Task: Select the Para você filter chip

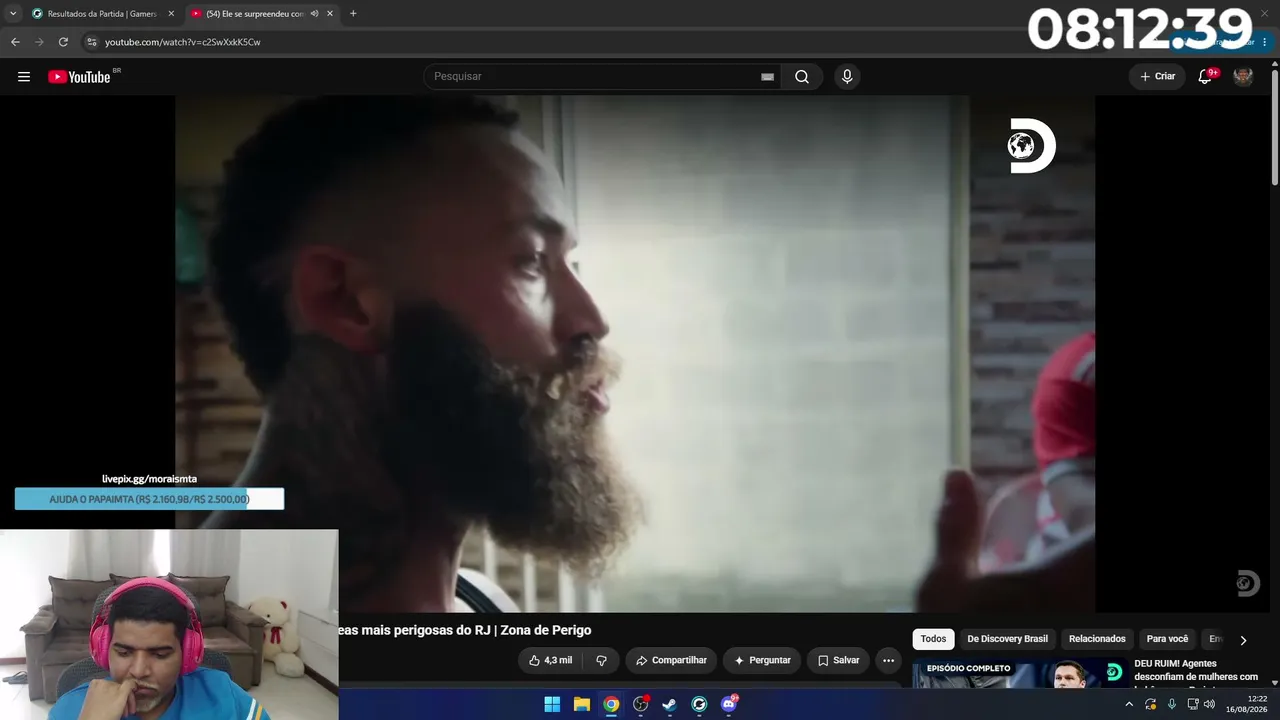Action: pos(1167,639)
